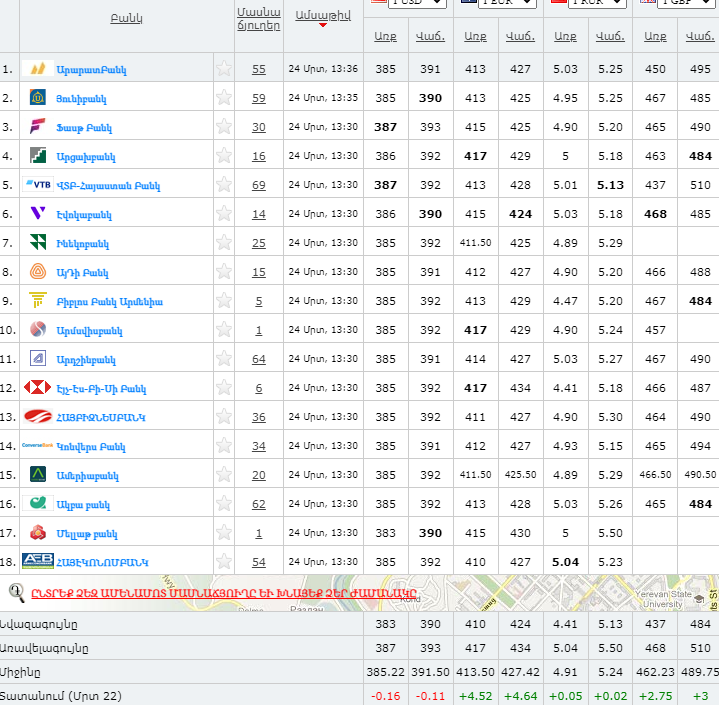Open Արդշինբանկ's 64 branches link
Viewport: 719px width, 705px height.
pos(259,359)
